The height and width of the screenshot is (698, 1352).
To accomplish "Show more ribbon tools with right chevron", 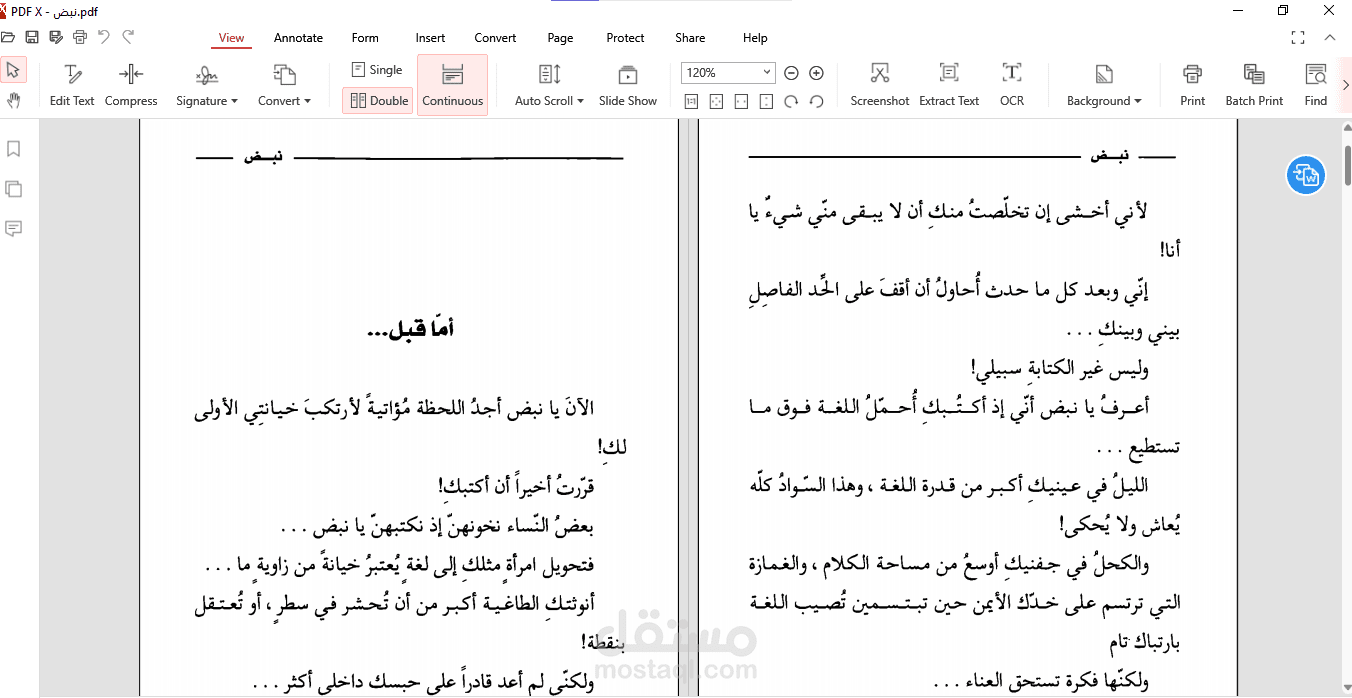I will pyautogui.click(x=1345, y=85).
